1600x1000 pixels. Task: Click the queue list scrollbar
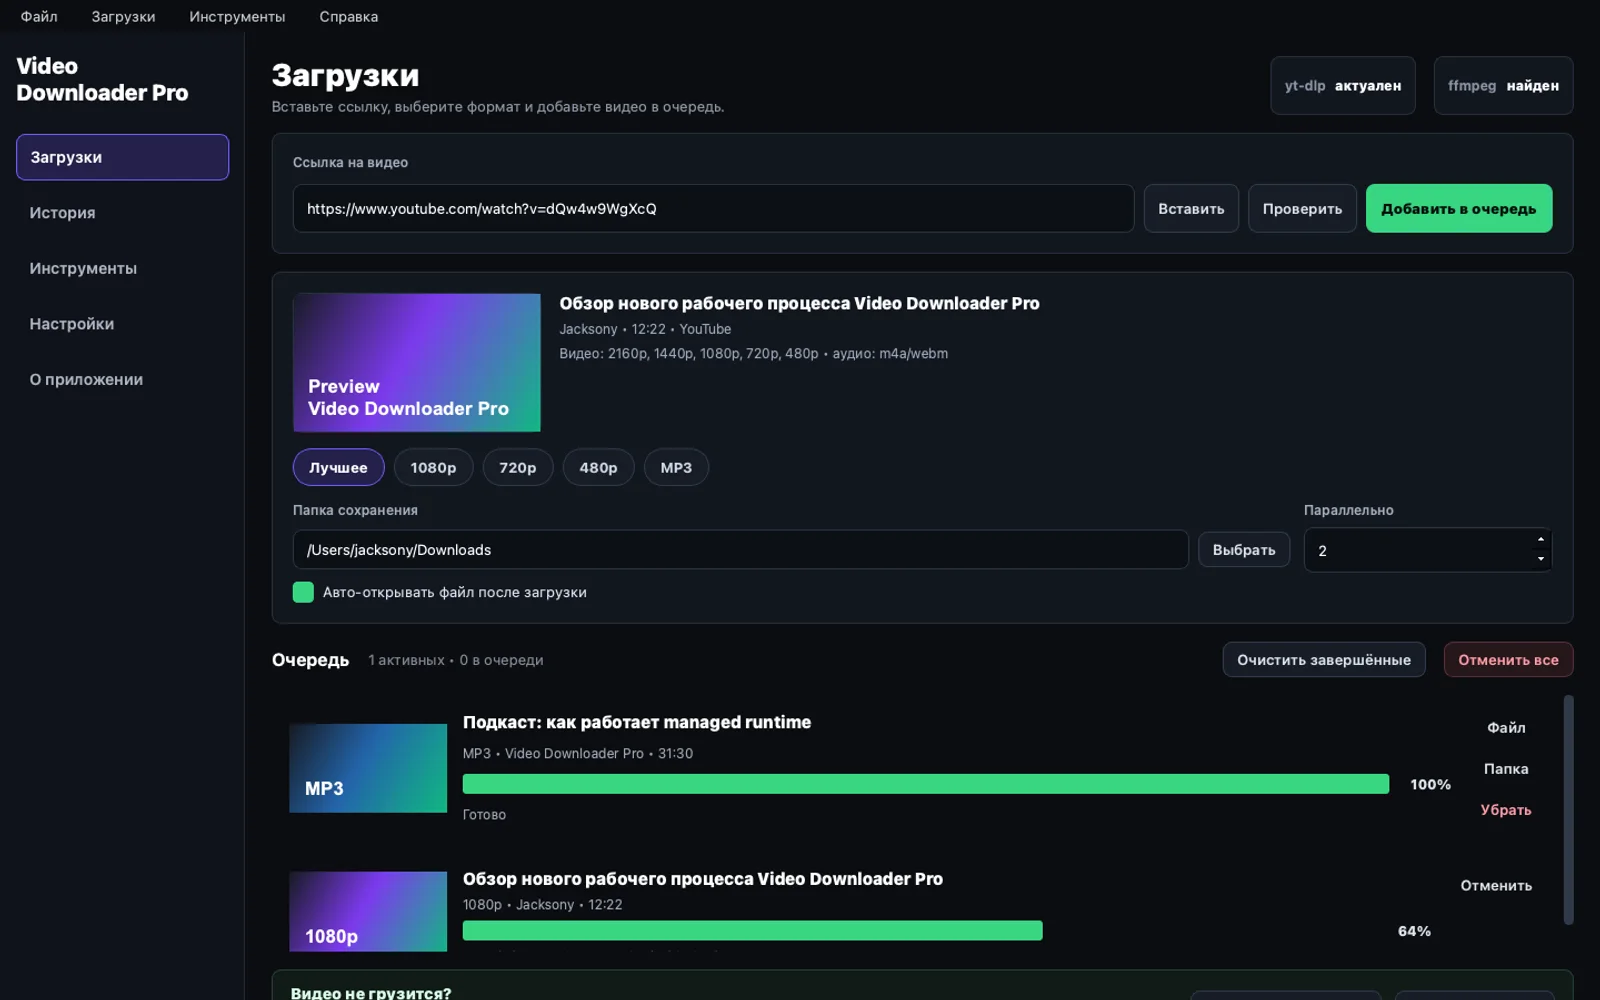(1568, 810)
